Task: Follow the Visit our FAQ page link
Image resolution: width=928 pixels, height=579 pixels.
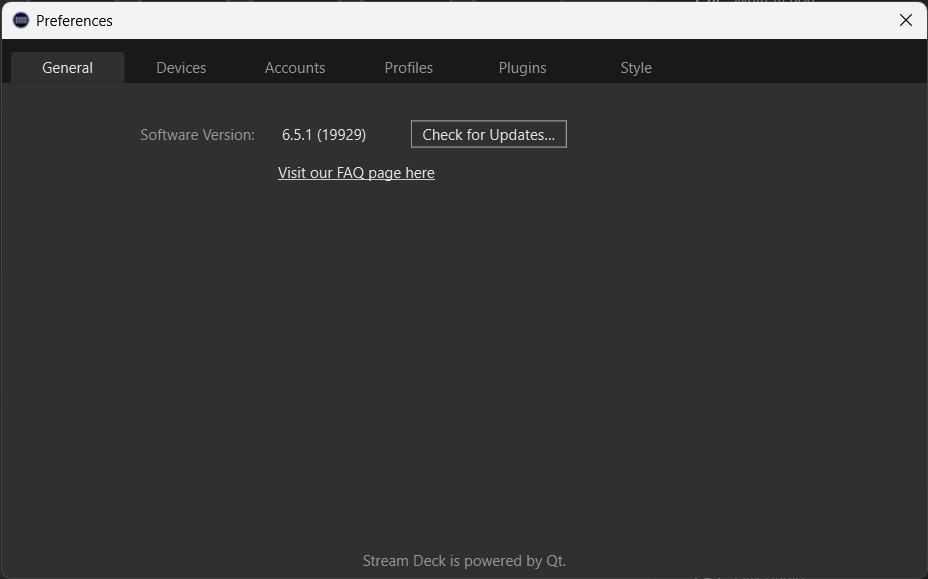Action: click(x=356, y=173)
